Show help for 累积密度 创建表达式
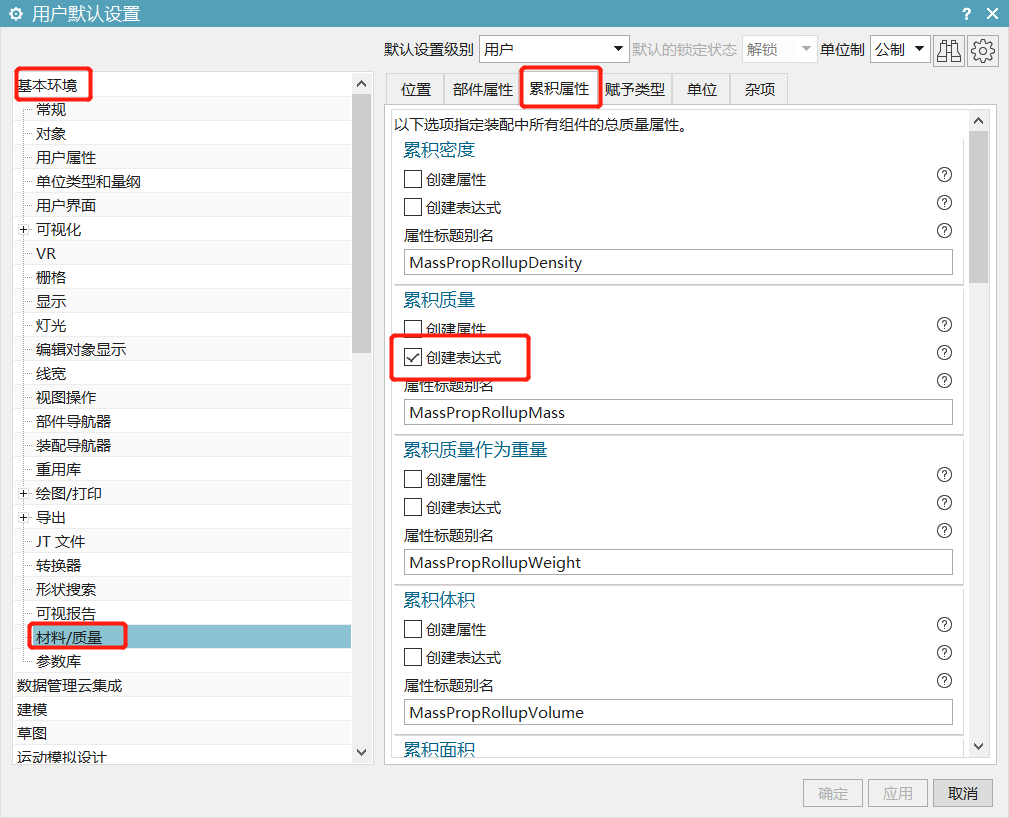Viewport: 1009px width, 818px height. pyautogui.click(x=944, y=203)
